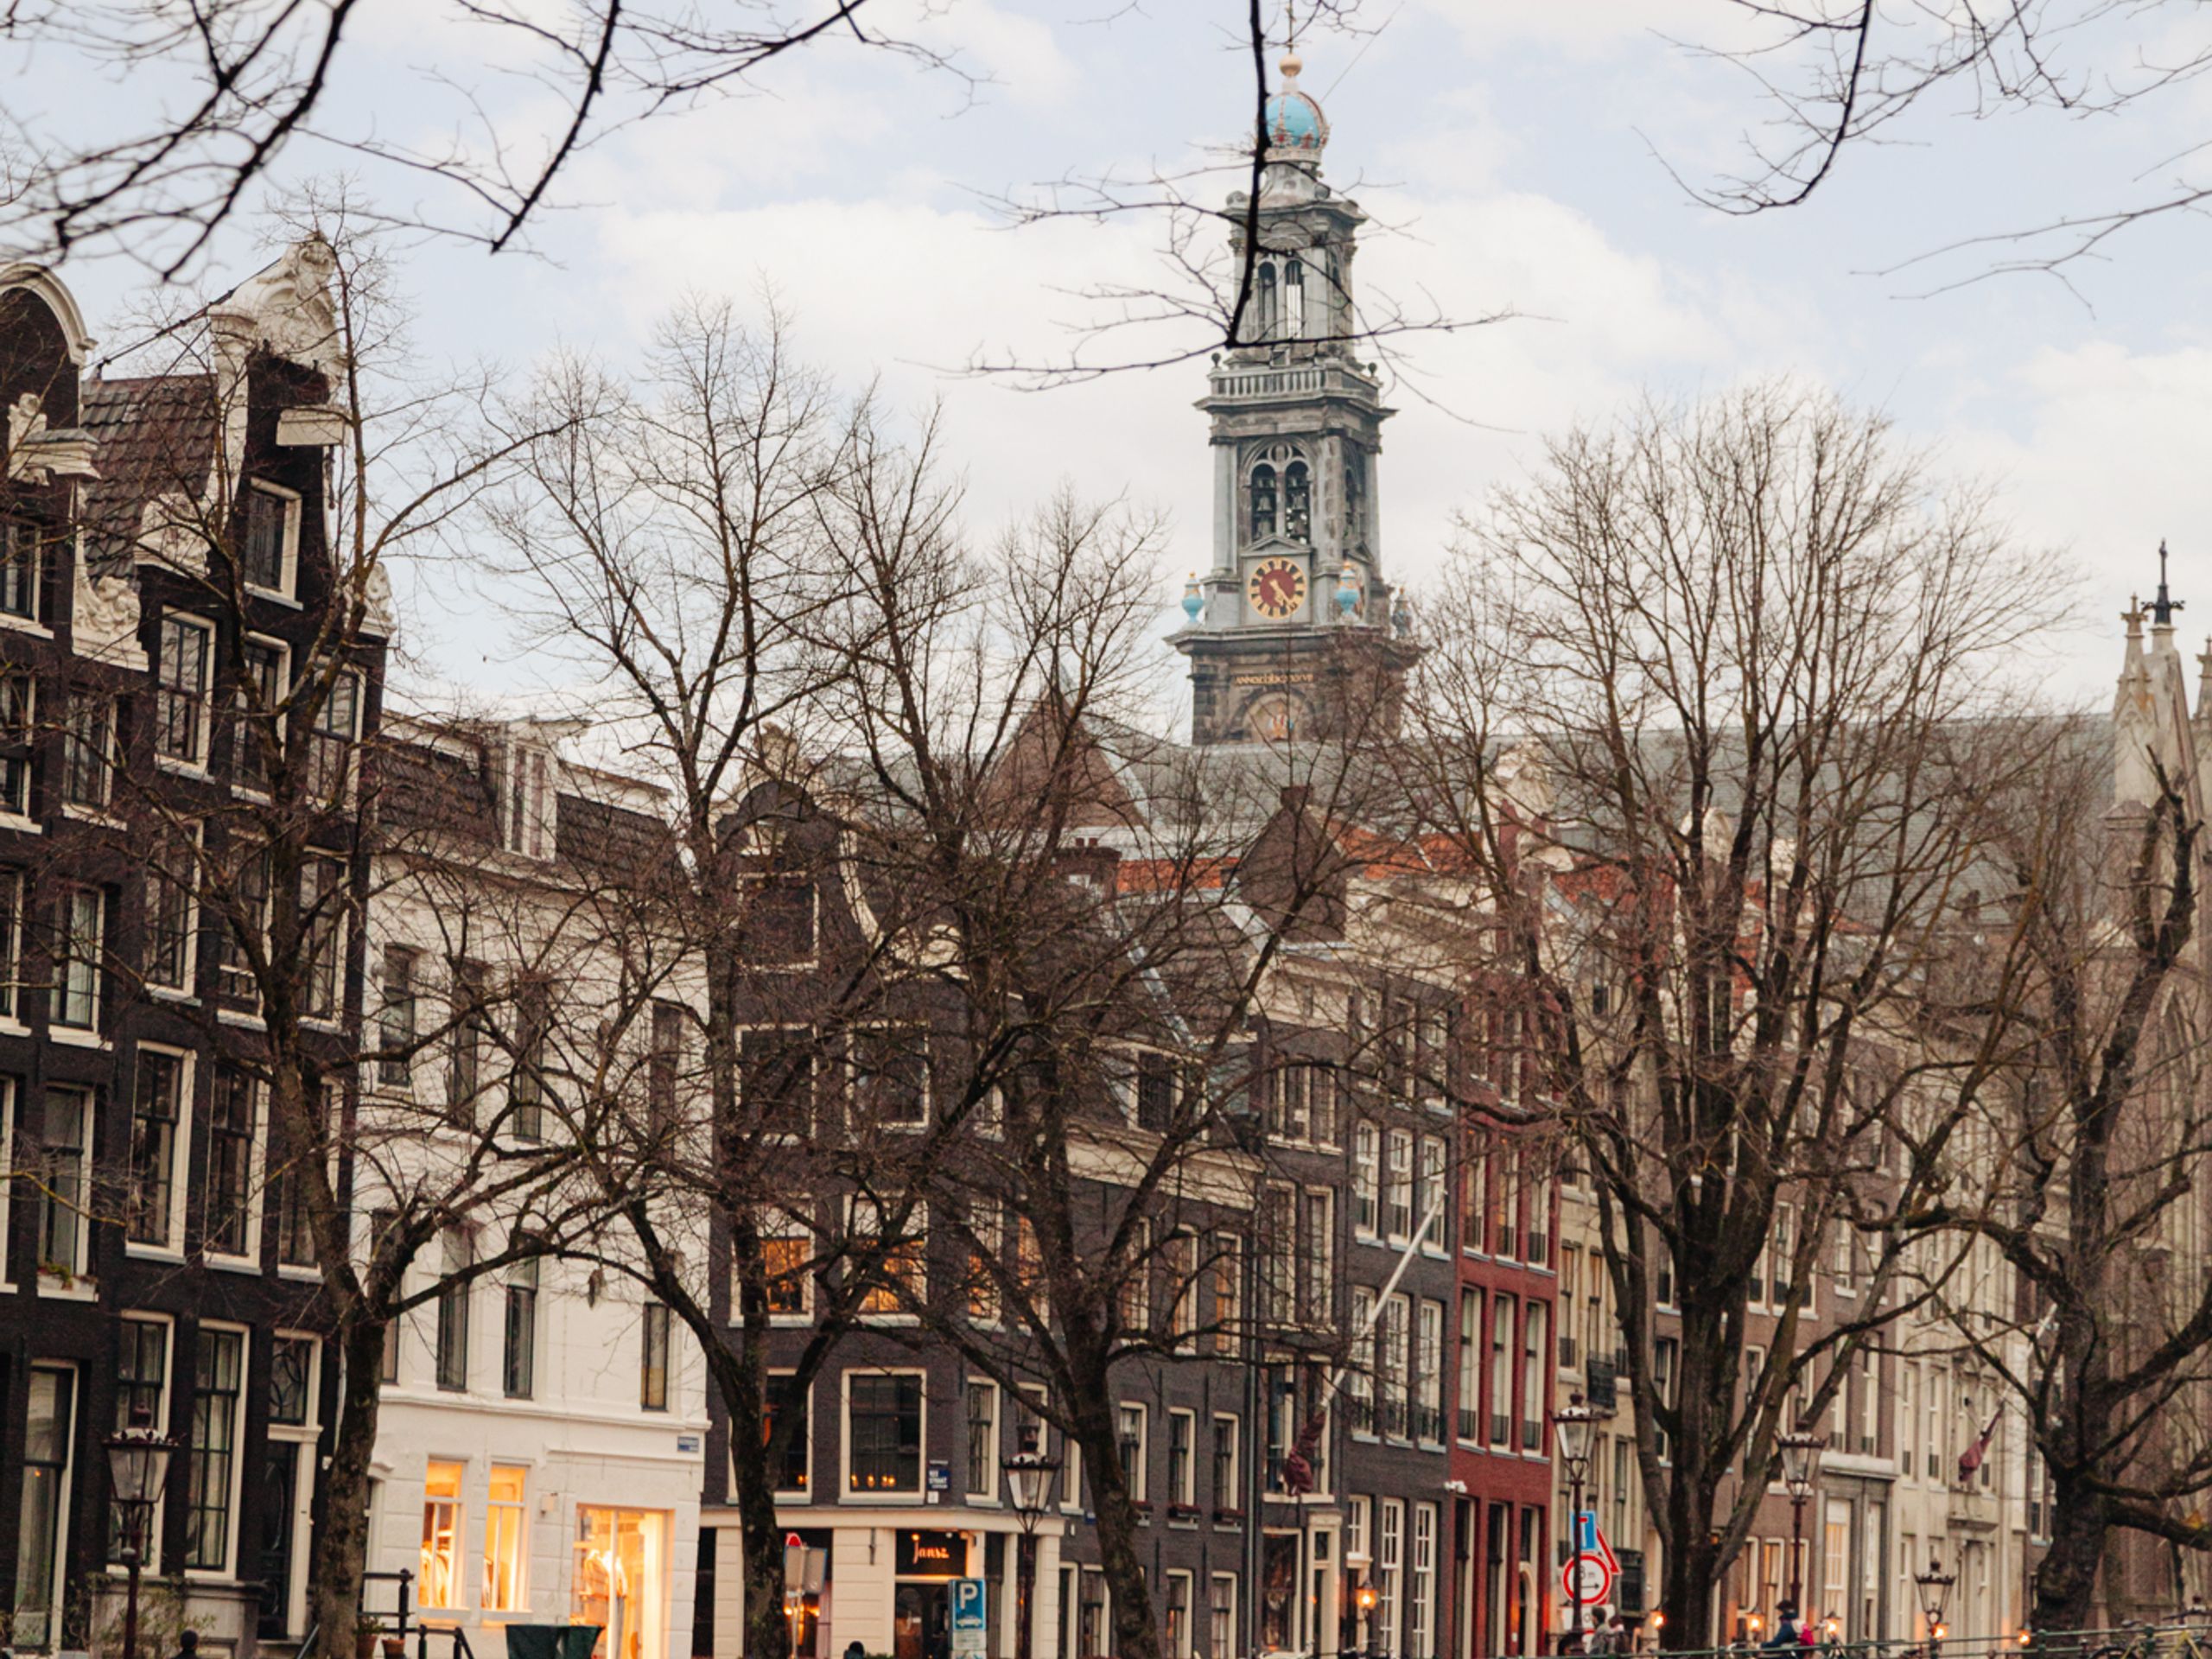Select the Westerkerk clock tower spire
The height and width of the screenshot is (1659, 2212).
(1288, 300)
